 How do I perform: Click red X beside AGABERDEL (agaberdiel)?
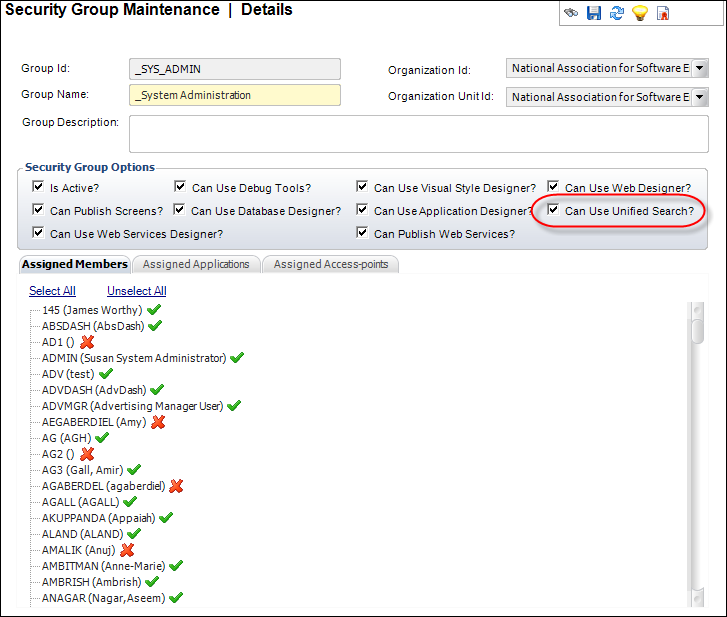click(x=176, y=486)
